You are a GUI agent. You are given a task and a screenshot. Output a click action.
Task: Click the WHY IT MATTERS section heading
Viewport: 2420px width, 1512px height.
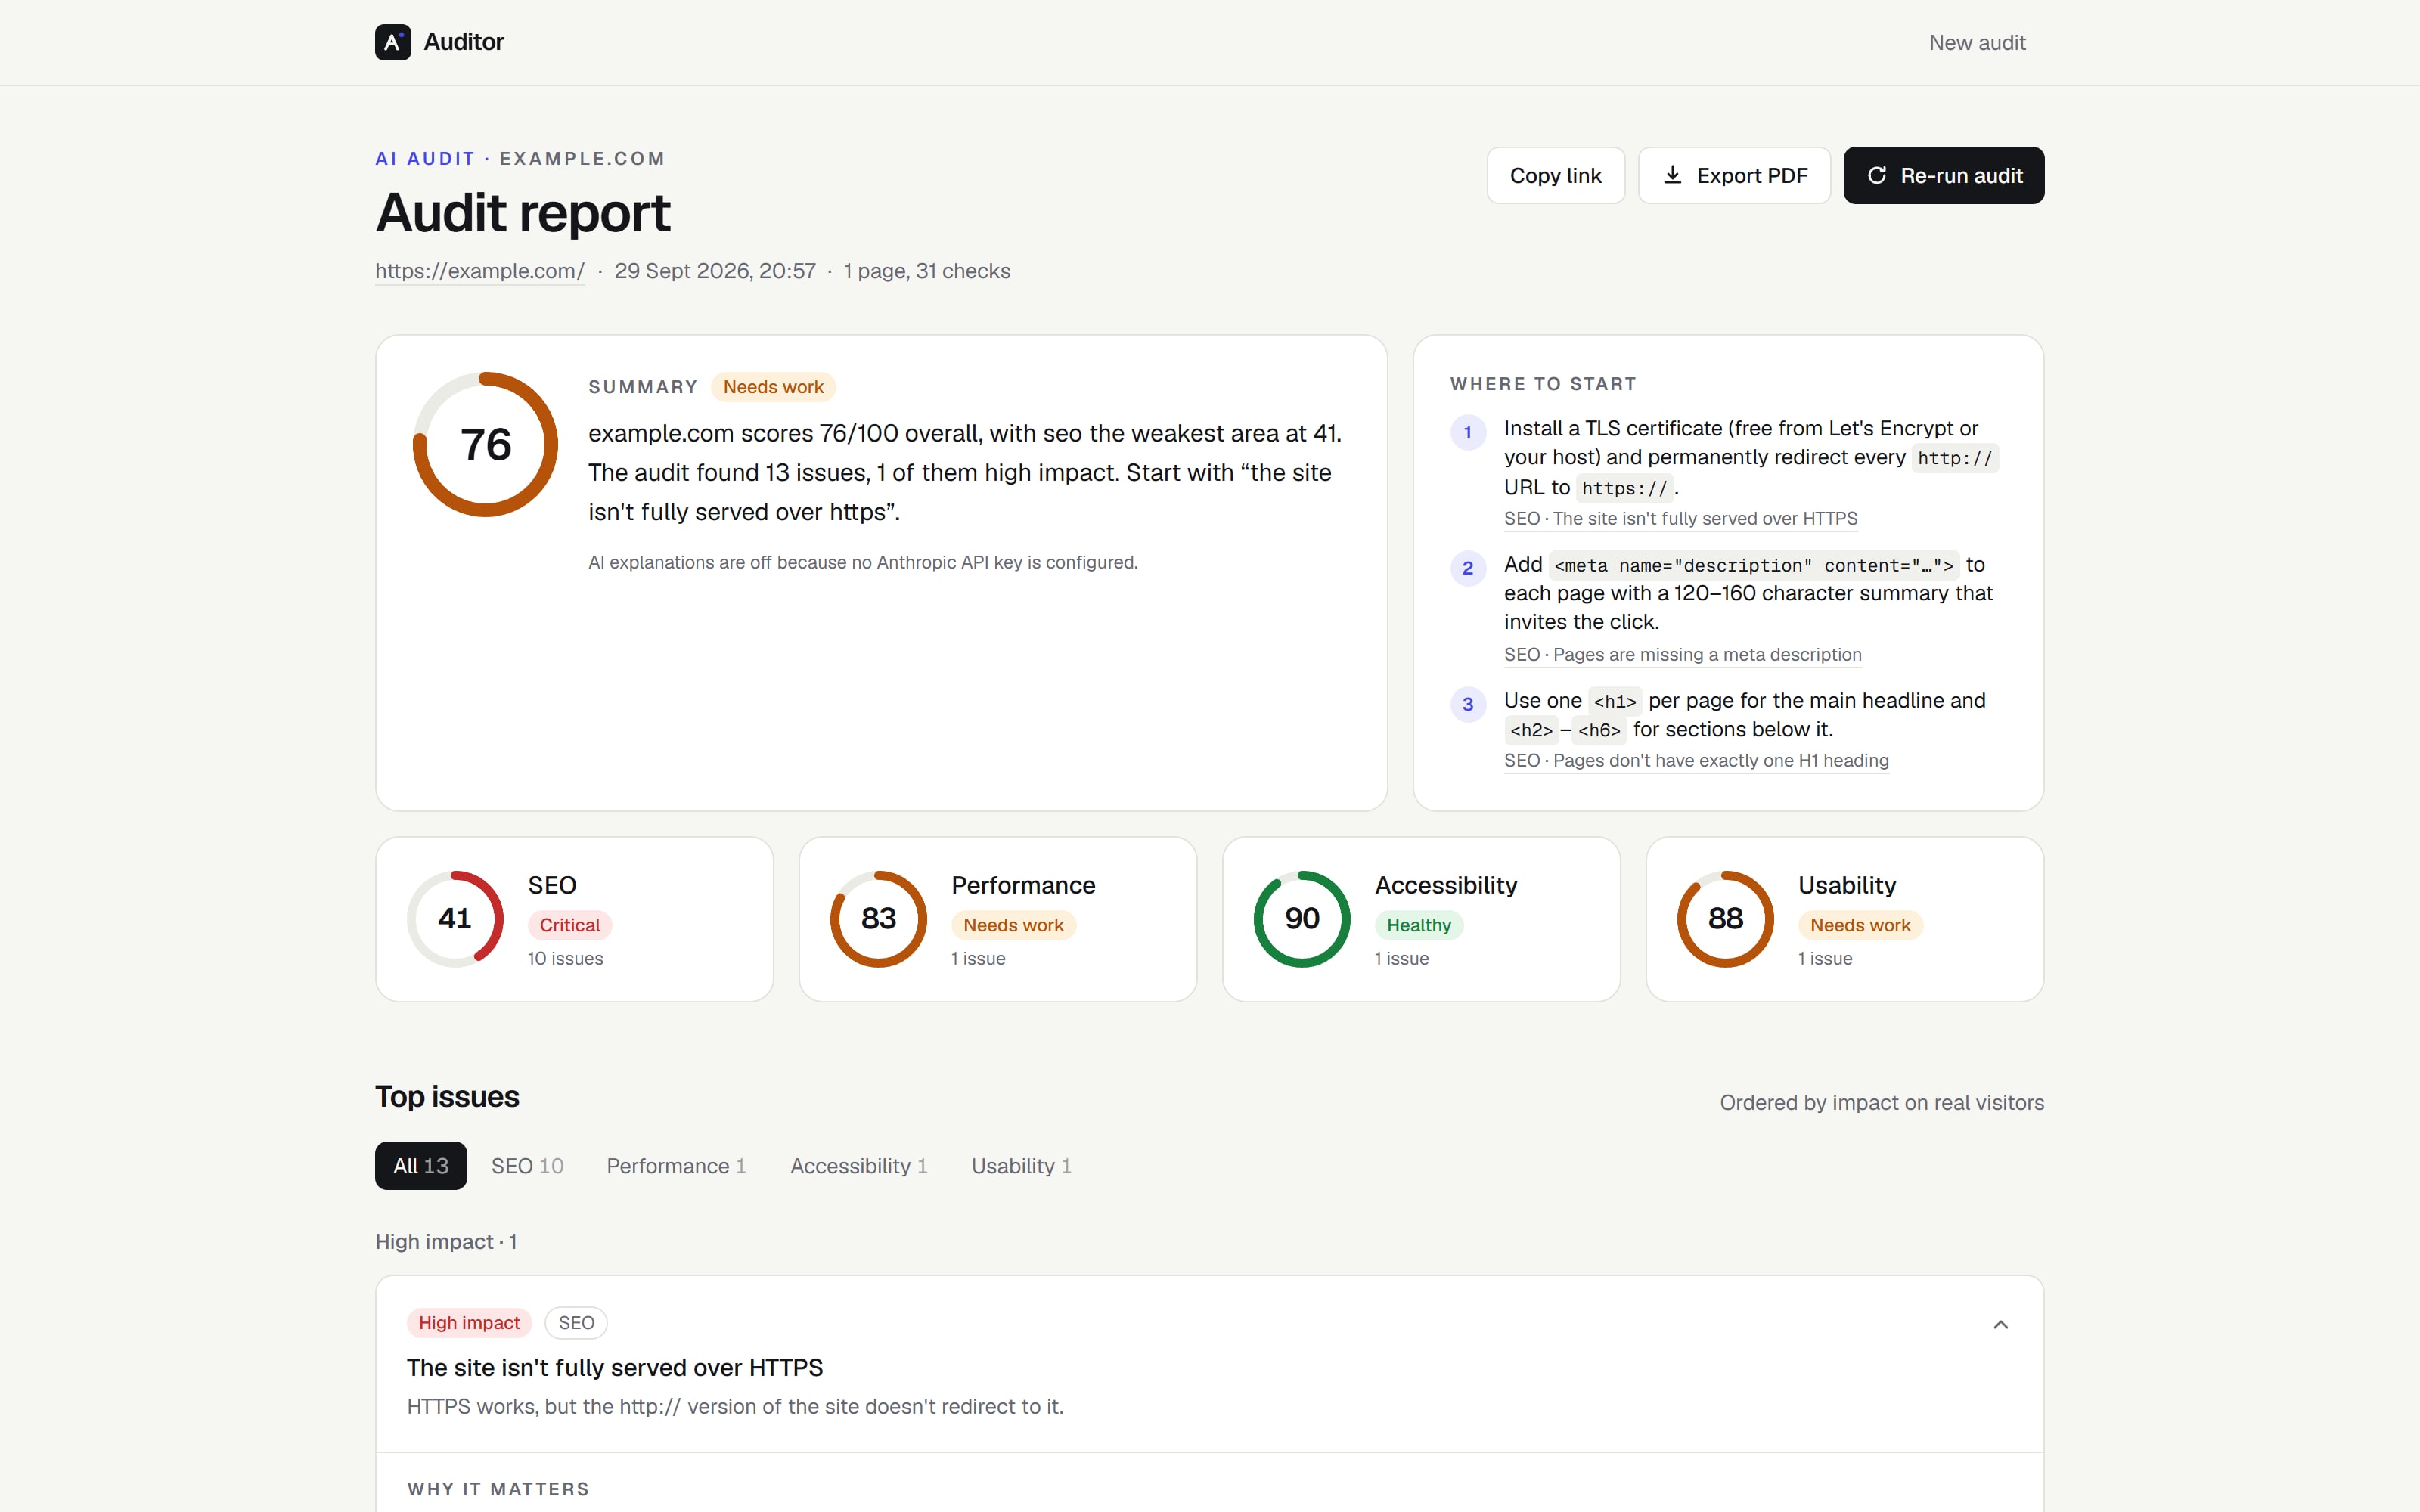(x=498, y=1489)
